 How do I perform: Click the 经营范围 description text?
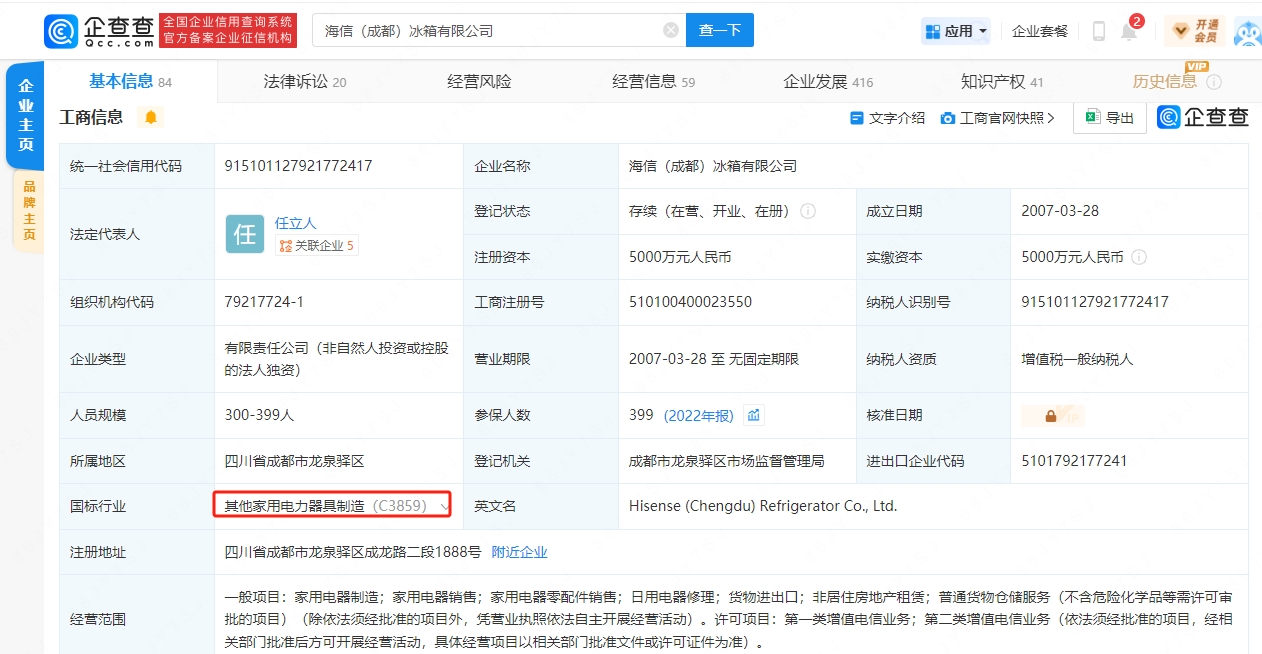[x=729, y=619]
